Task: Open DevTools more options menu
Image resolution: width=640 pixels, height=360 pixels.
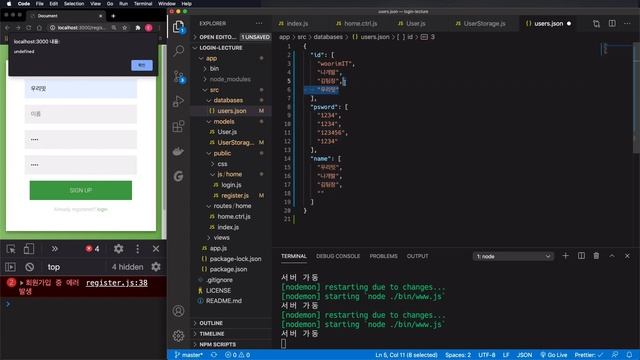Action: tap(138, 249)
